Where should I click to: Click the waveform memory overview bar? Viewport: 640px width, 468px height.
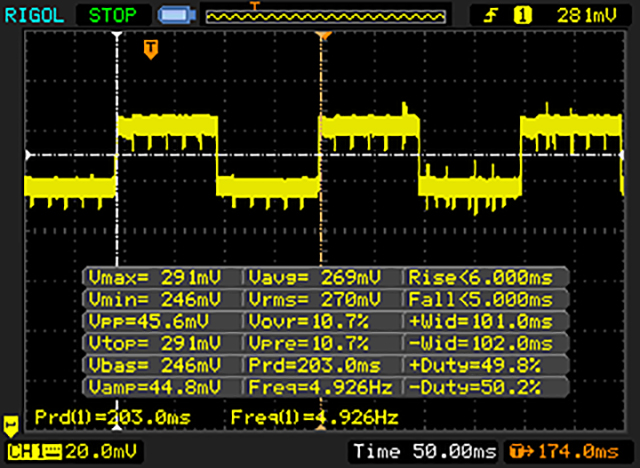326,15
